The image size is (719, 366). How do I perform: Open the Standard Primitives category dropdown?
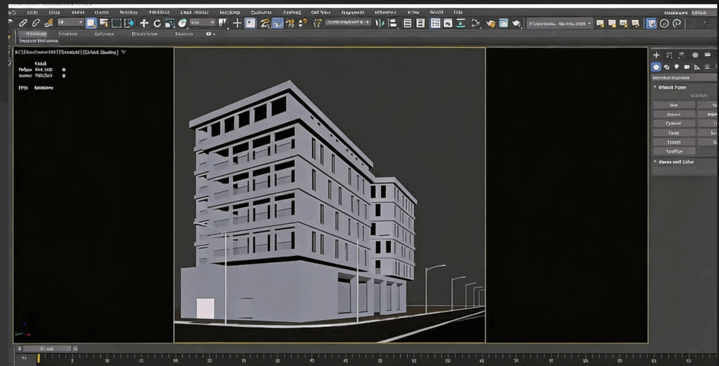click(x=684, y=78)
